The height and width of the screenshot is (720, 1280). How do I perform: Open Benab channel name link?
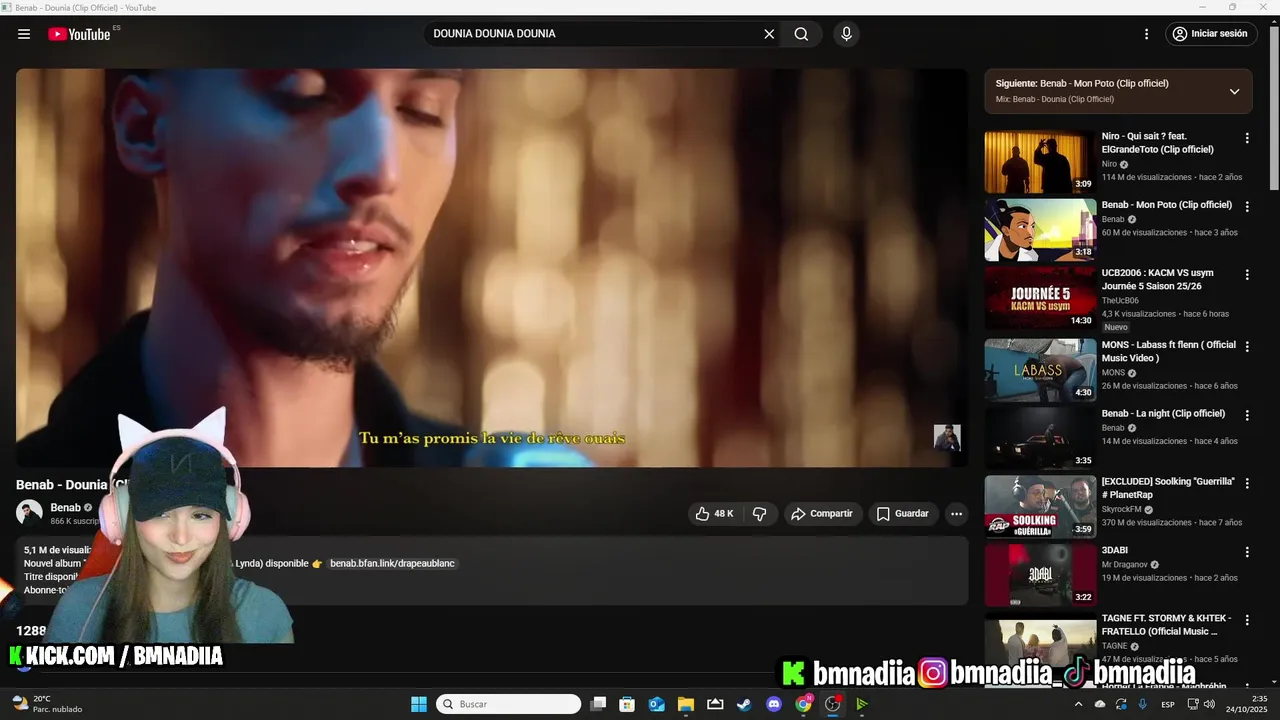[65, 508]
